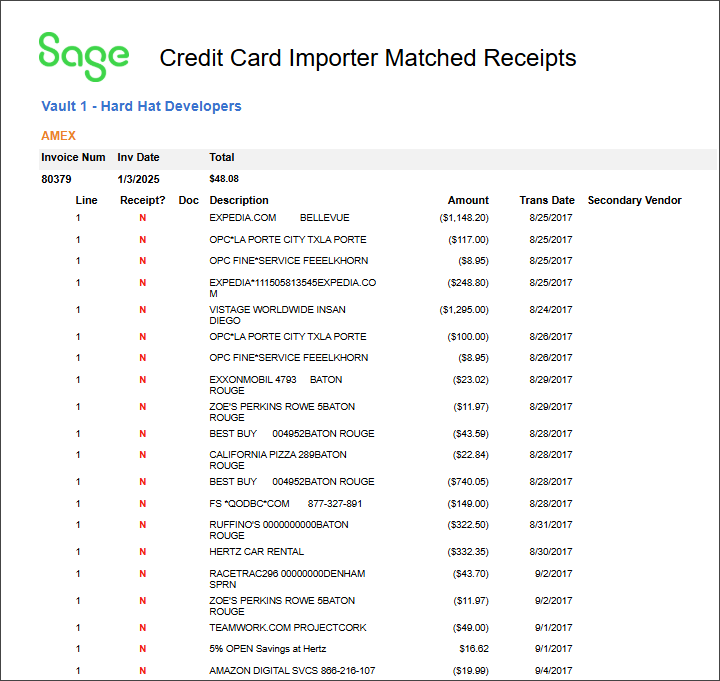Select the ($117.00) amount
Screen dimensions: 720x681
coord(468,240)
